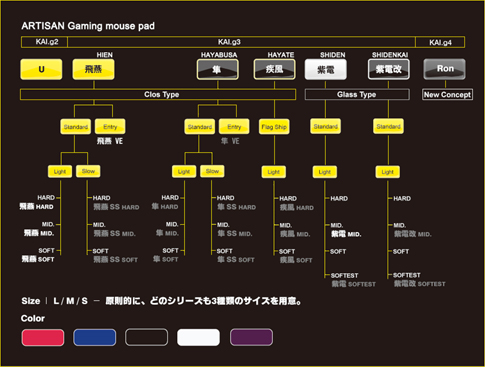Select the yellow 飛燕 series button

pyautogui.click(x=94, y=69)
